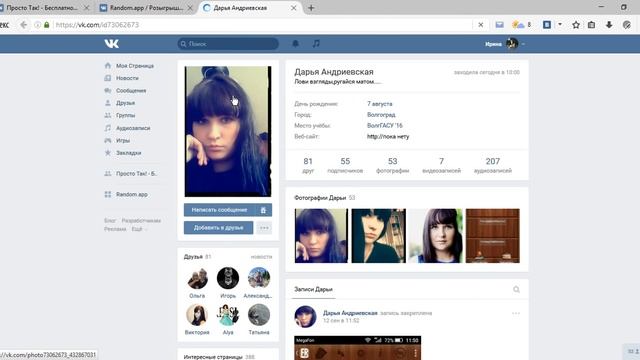Image resolution: width=640 pixels, height=360 pixels.
Task: Open the pinned post author avatar
Action: [305, 316]
